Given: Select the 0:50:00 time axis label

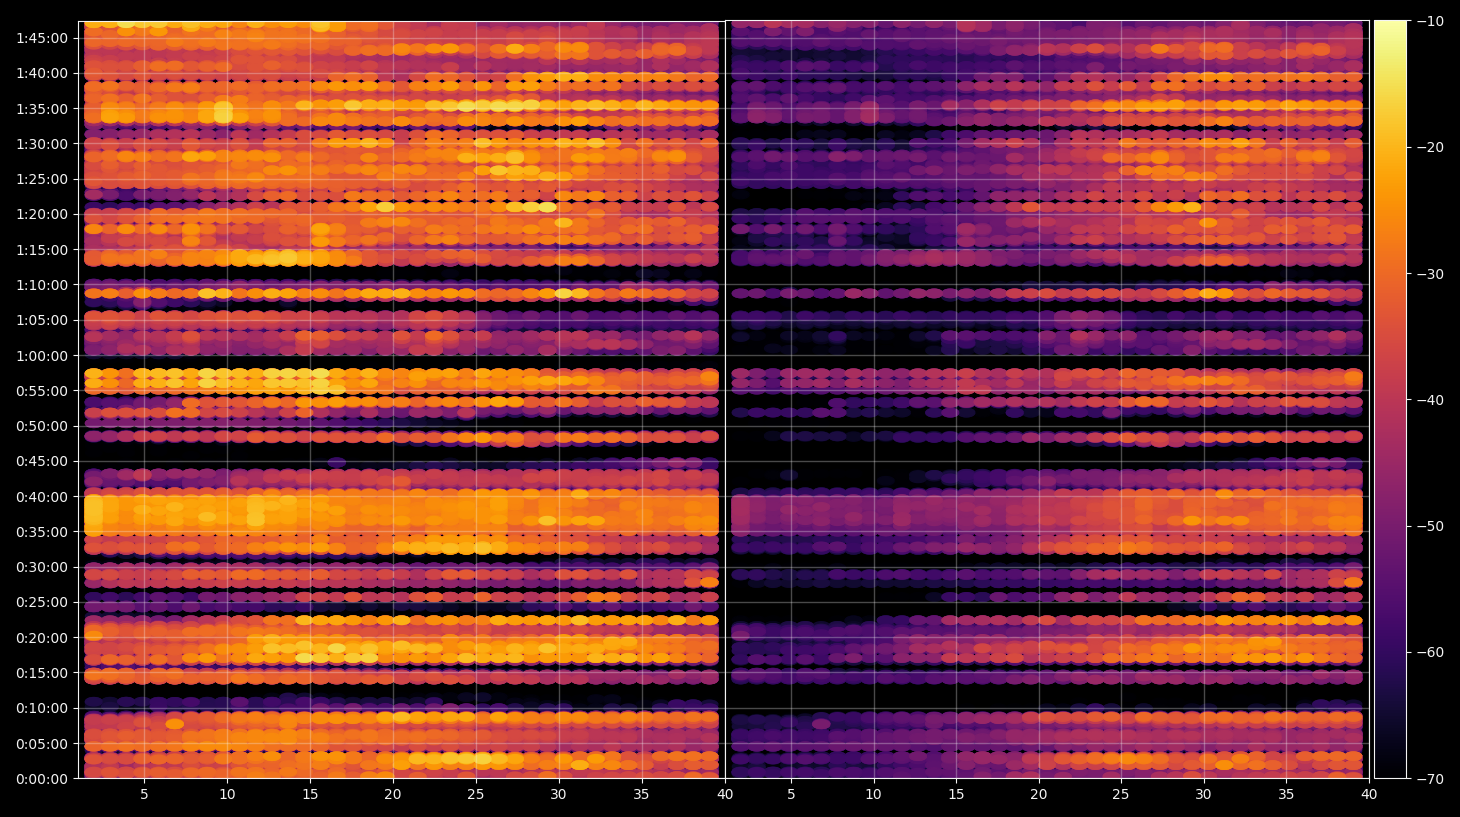Looking at the screenshot, I should click(x=42, y=426).
